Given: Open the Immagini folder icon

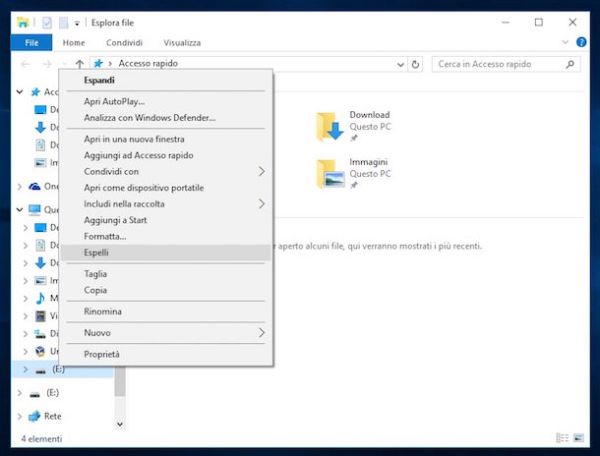Looking at the screenshot, I should coord(330,173).
